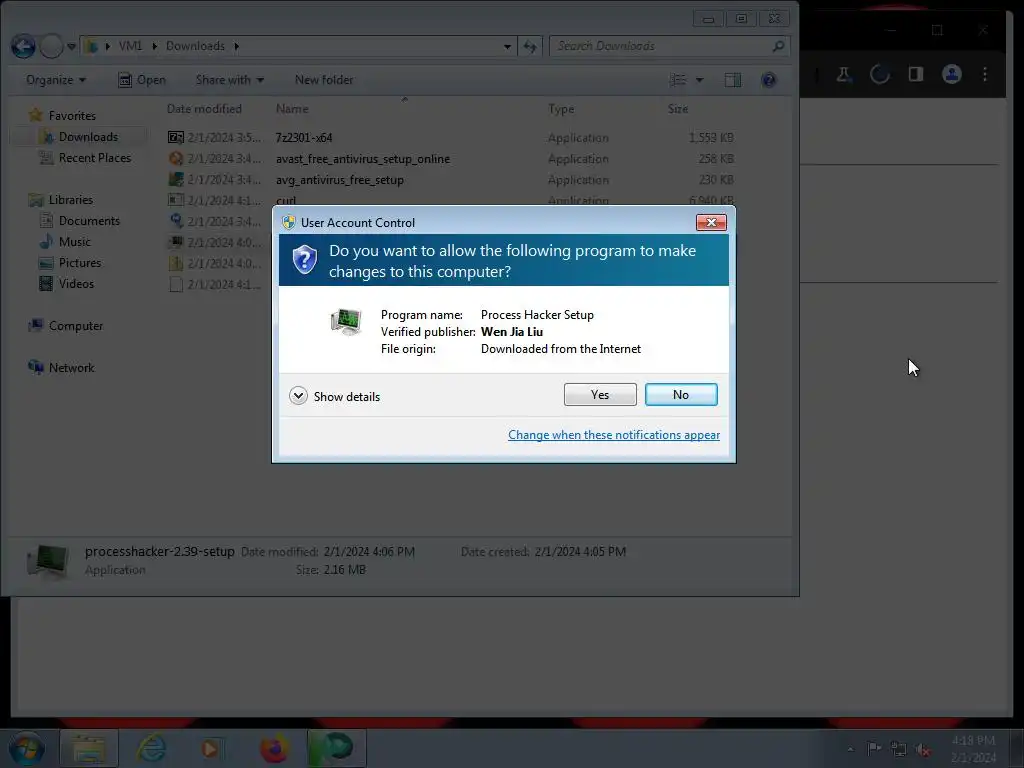
Task: Click the UAC shield question icon
Action: point(304,260)
